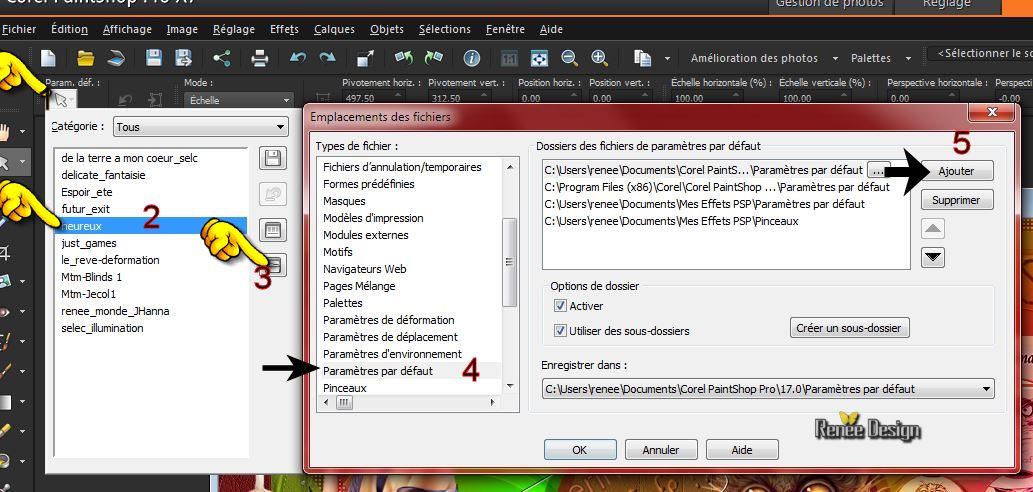Image resolution: width=1033 pixels, height=492 pixels.
Task: Click the Aide button in the dialog
Action: coord(742,450)
